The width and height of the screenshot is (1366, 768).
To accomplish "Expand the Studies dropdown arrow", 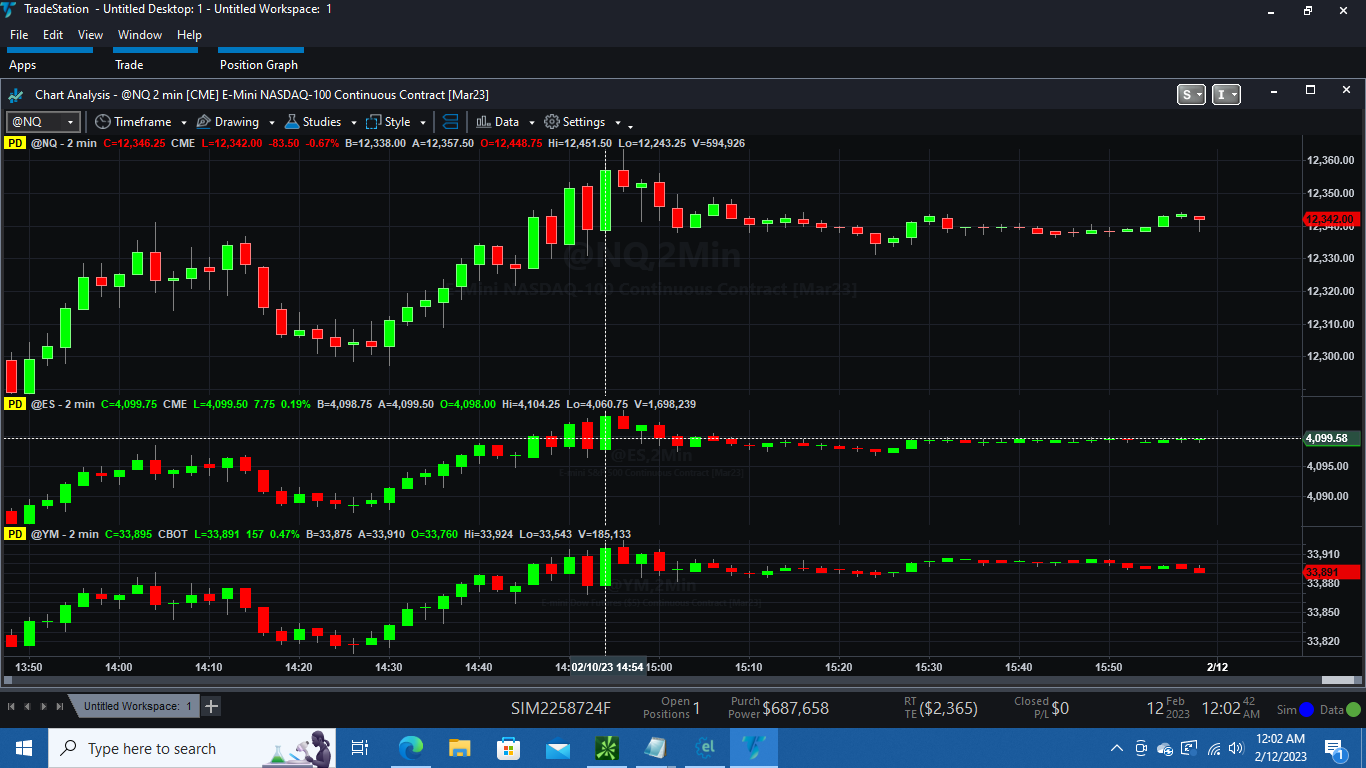I will pyautogui.click(x=354, y=123).
